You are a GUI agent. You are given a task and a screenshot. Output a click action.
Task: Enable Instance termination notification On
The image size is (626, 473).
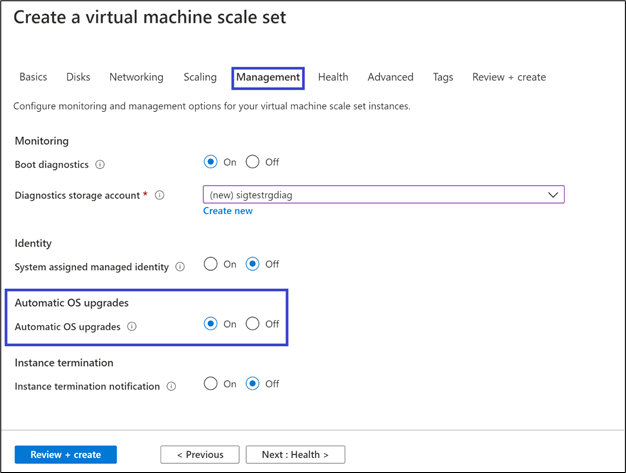click(x=211, y=384)
